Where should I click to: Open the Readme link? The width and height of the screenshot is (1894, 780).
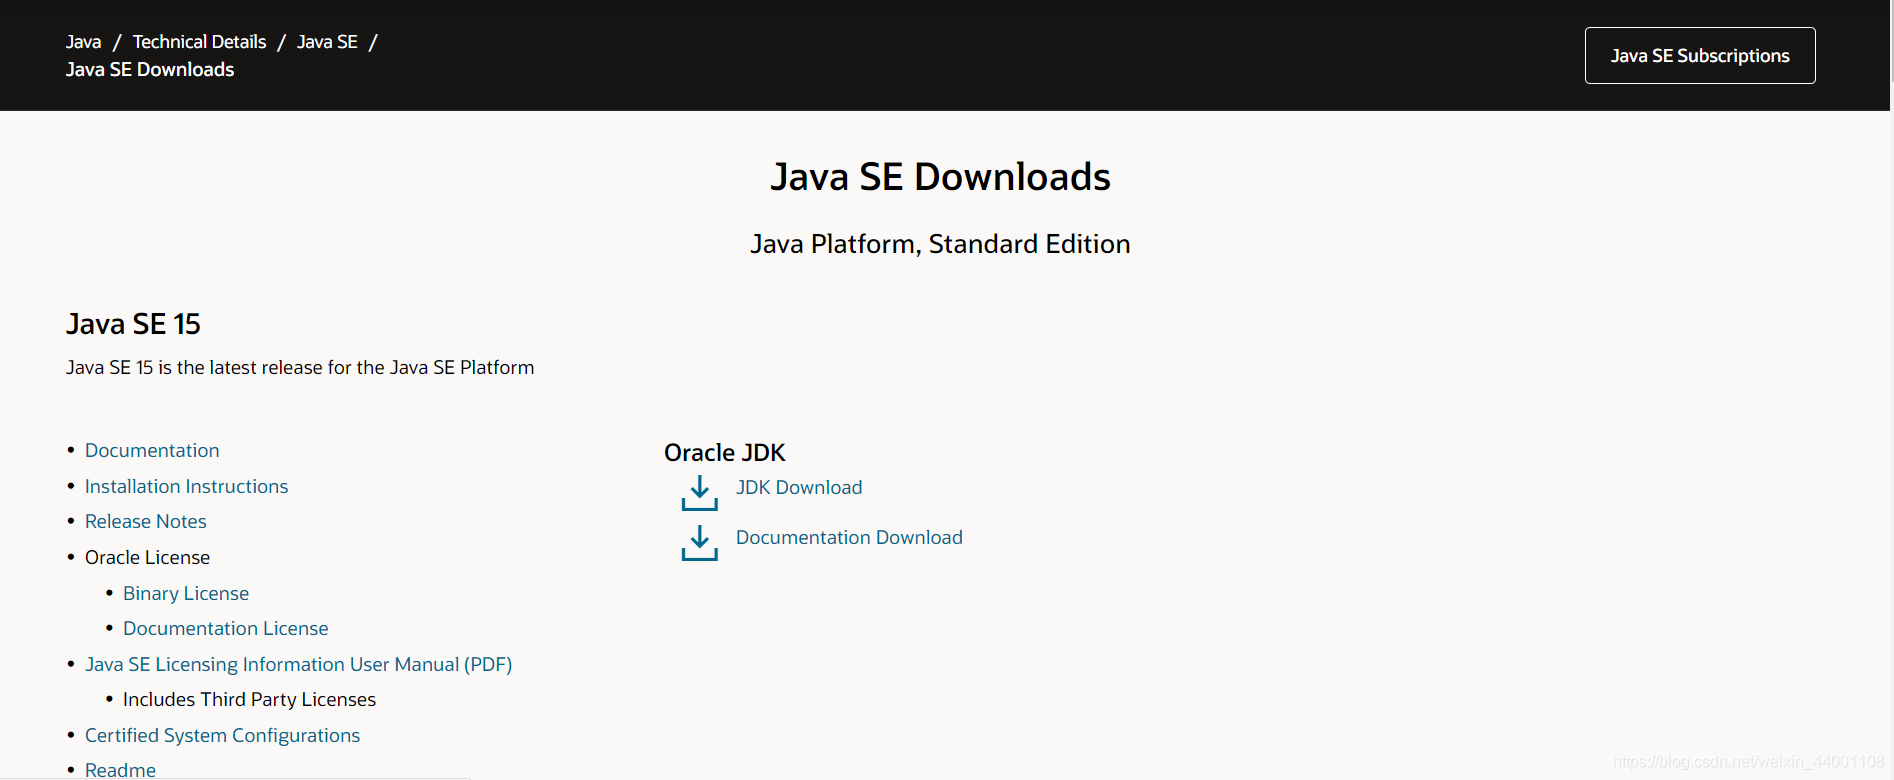pyautogui.click(x=120, y=769)
